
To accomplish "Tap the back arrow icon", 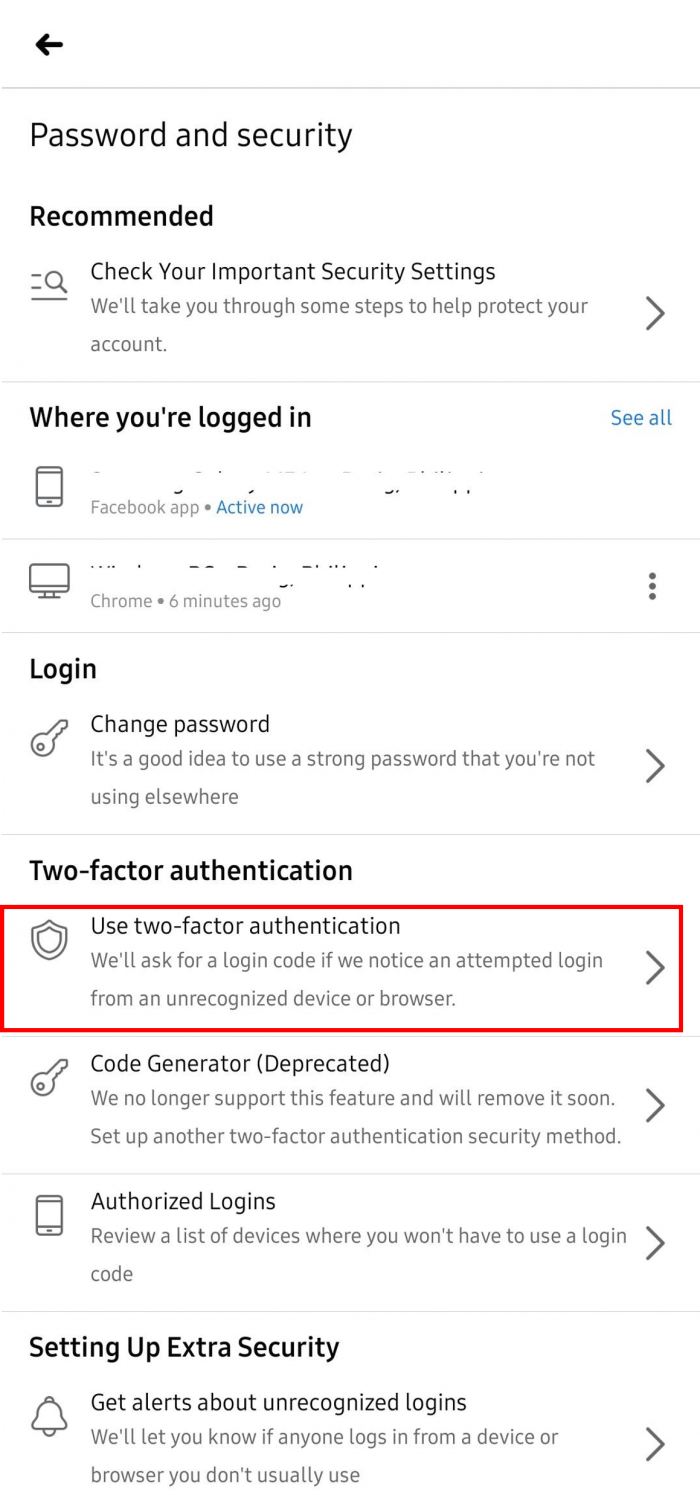I will point(49,44).
